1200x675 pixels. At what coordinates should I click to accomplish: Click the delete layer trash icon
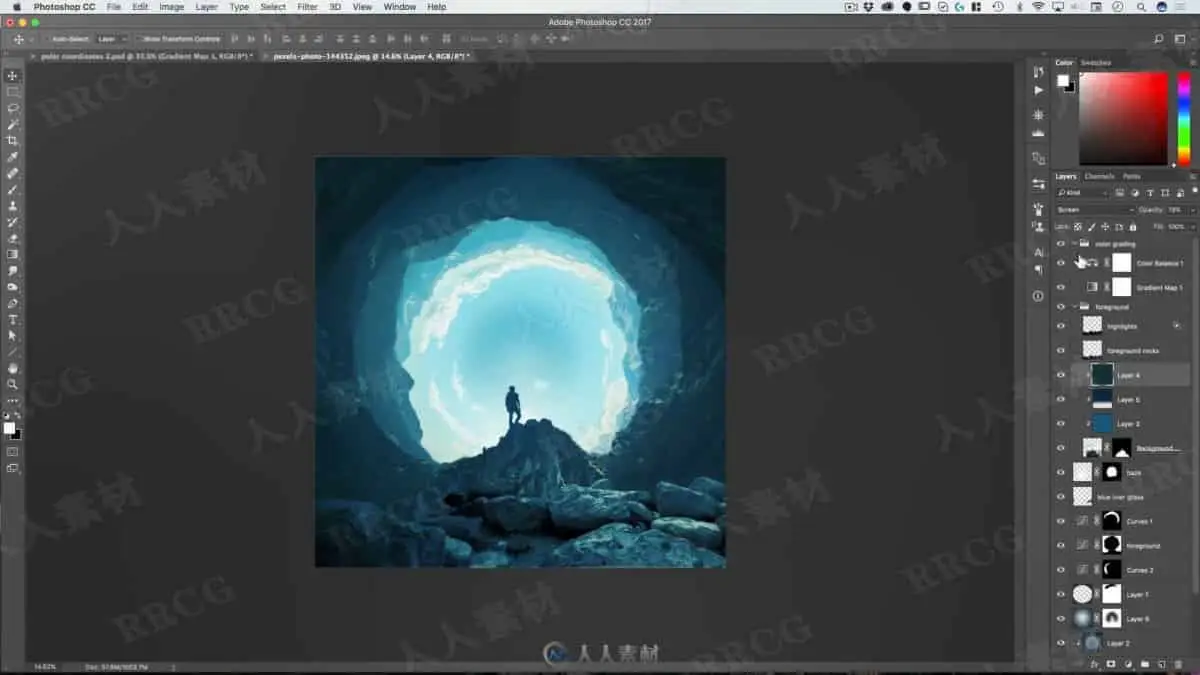1179,664
